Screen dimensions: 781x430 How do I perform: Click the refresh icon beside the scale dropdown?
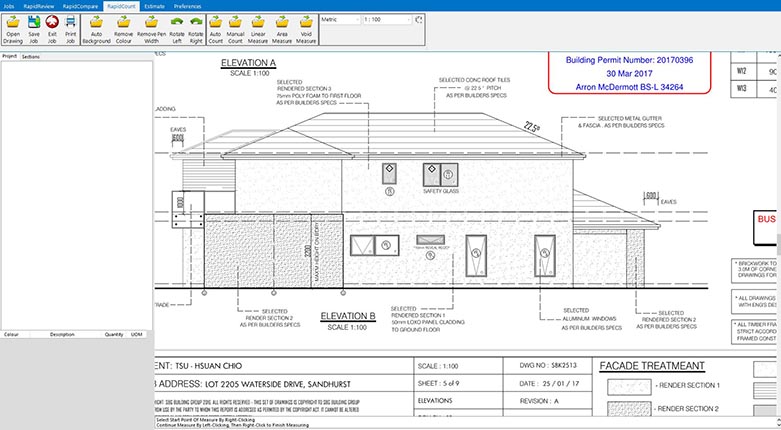419,19
